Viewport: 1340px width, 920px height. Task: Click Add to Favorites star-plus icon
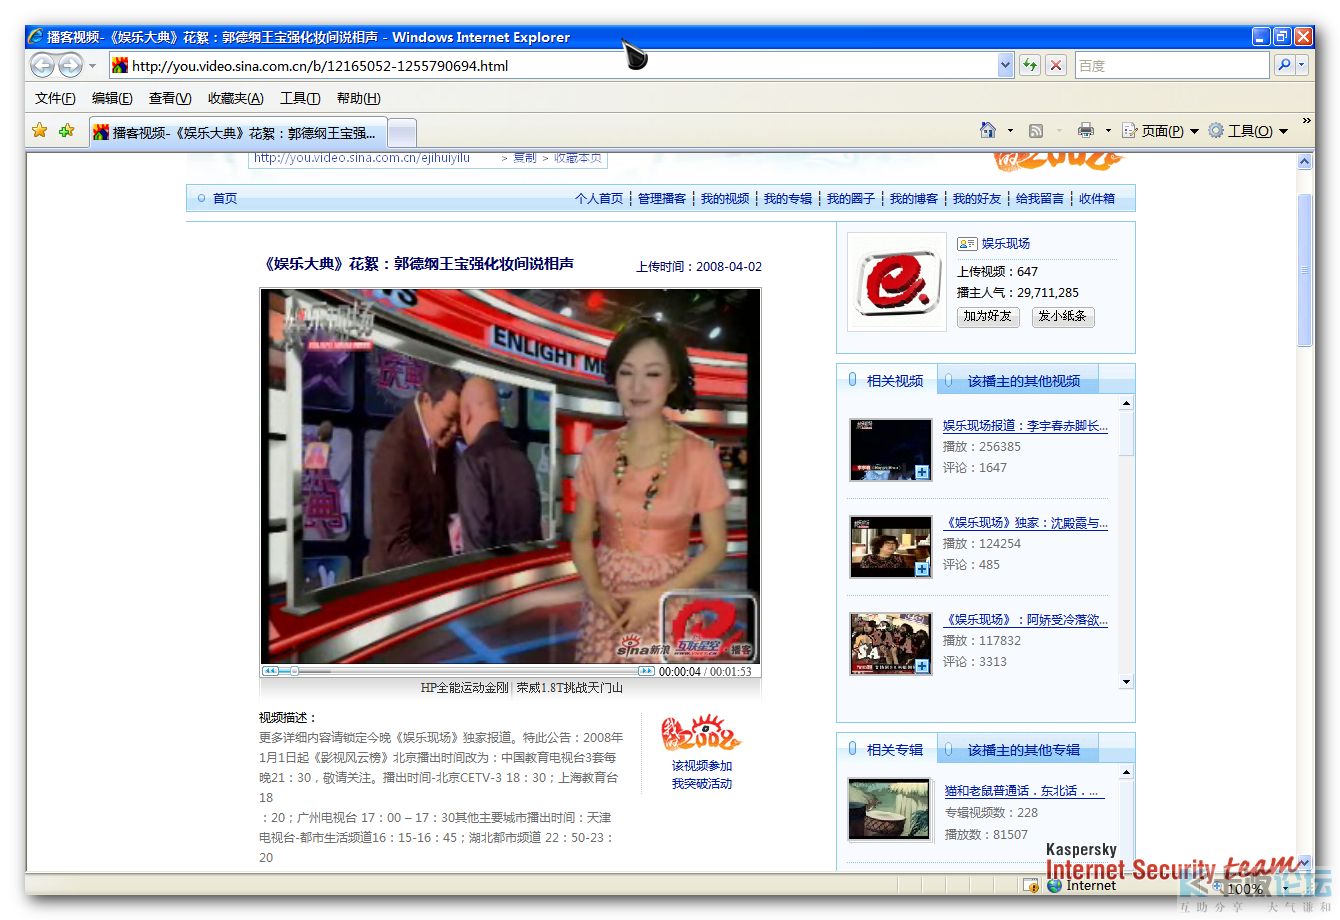pyautogui.click(x=67, y=130)
